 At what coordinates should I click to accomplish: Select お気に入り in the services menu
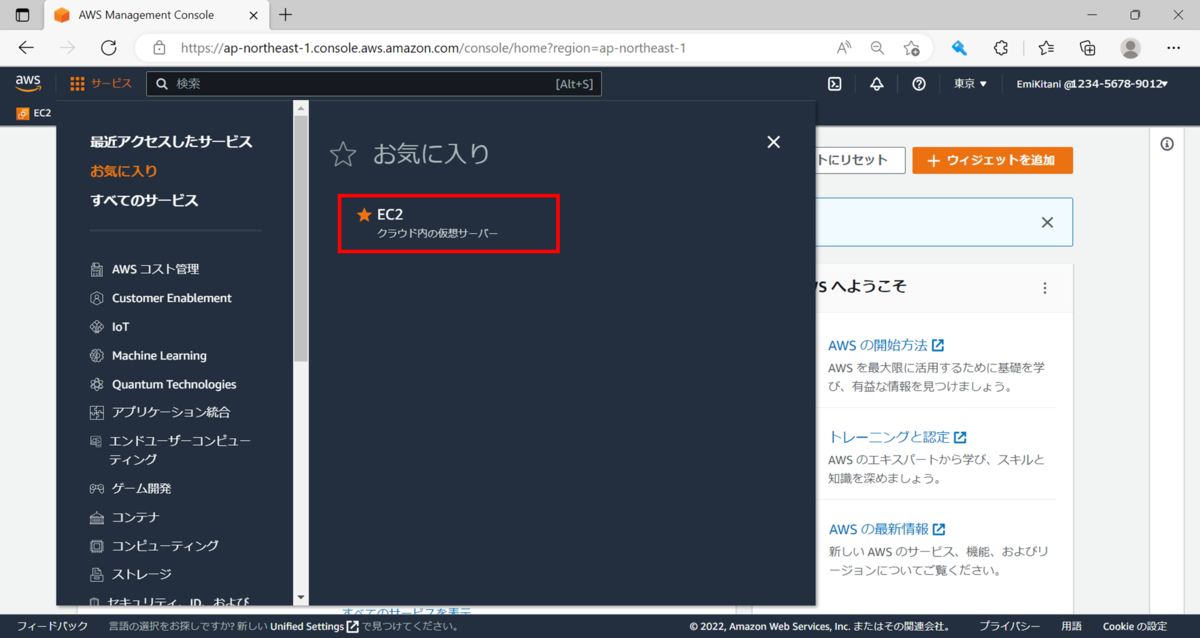[x=124, y=171]
